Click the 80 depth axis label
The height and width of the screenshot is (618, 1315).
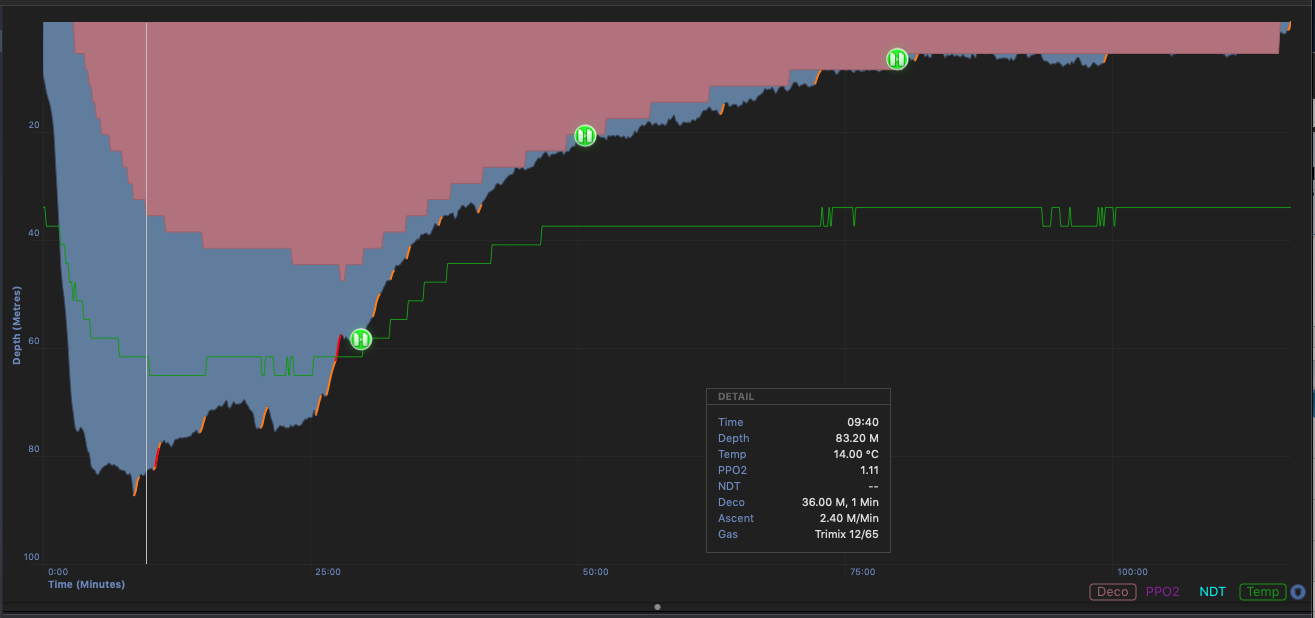(33, 449)
